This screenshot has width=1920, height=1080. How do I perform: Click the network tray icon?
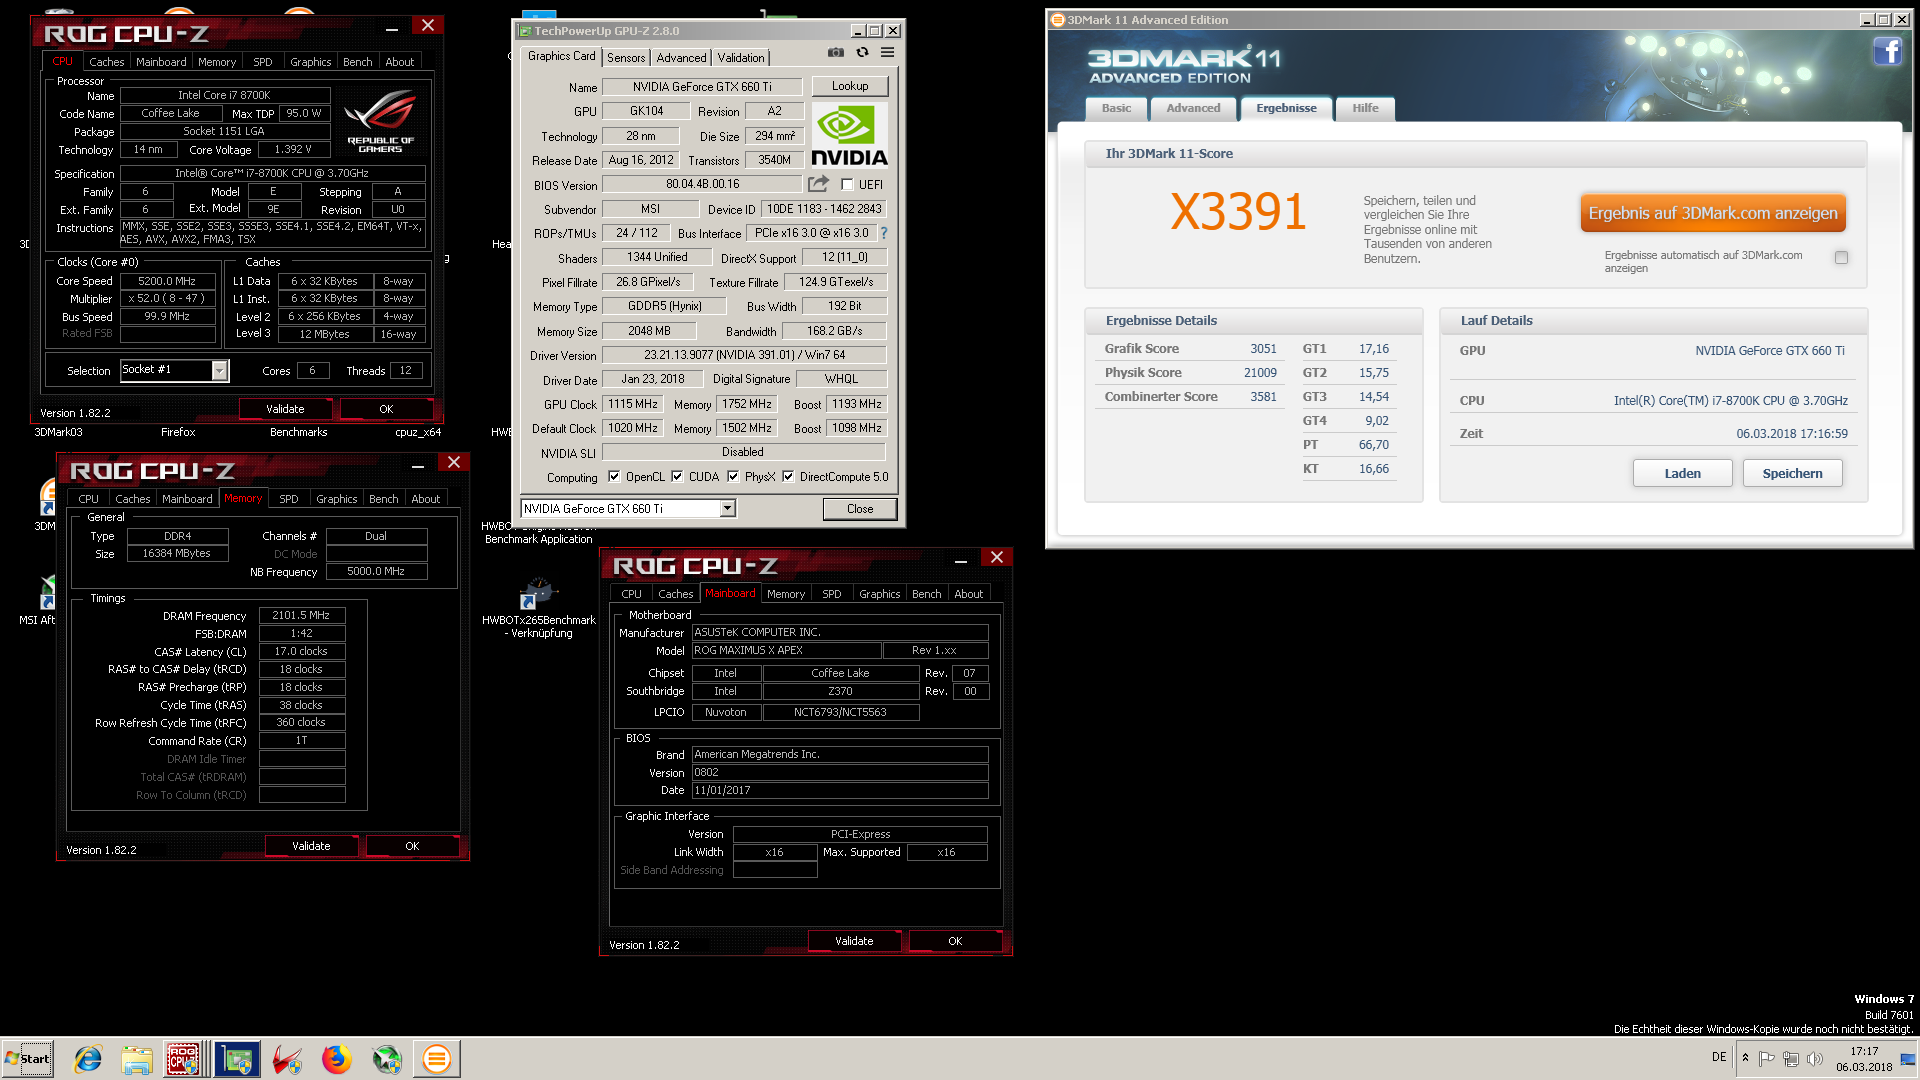[1791, 1058]
